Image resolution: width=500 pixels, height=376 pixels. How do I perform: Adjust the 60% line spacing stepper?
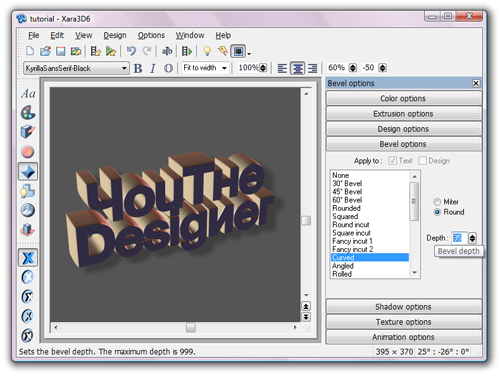click(353, 68)
